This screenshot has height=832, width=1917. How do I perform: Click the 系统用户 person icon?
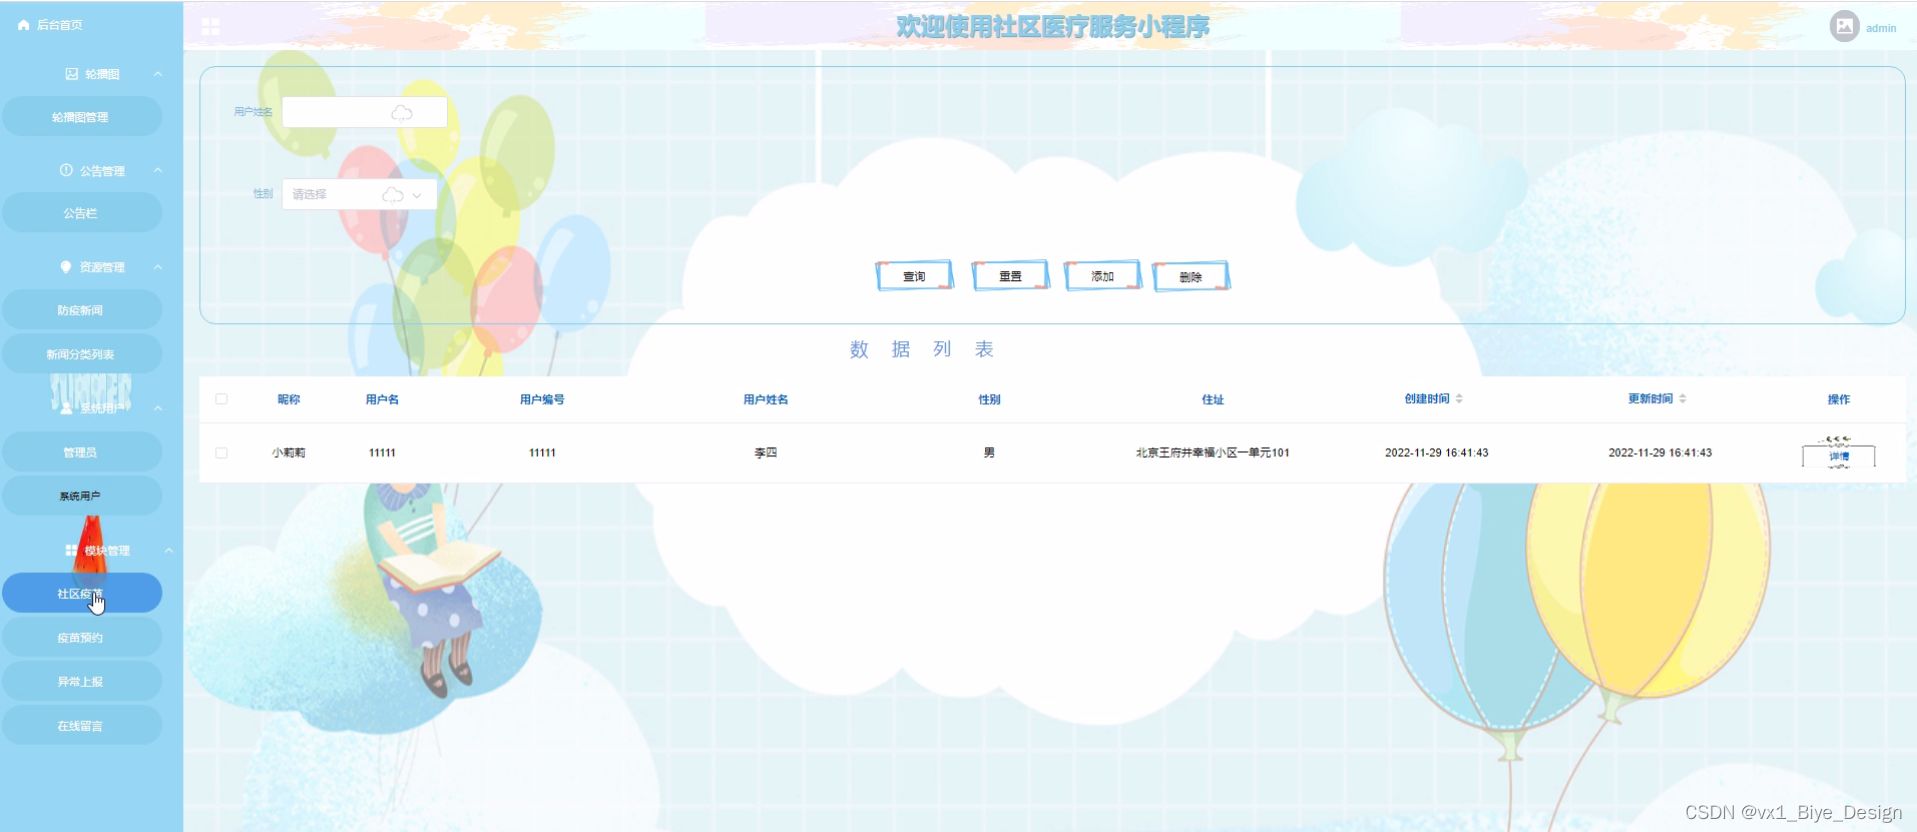[x=66, y=408]
